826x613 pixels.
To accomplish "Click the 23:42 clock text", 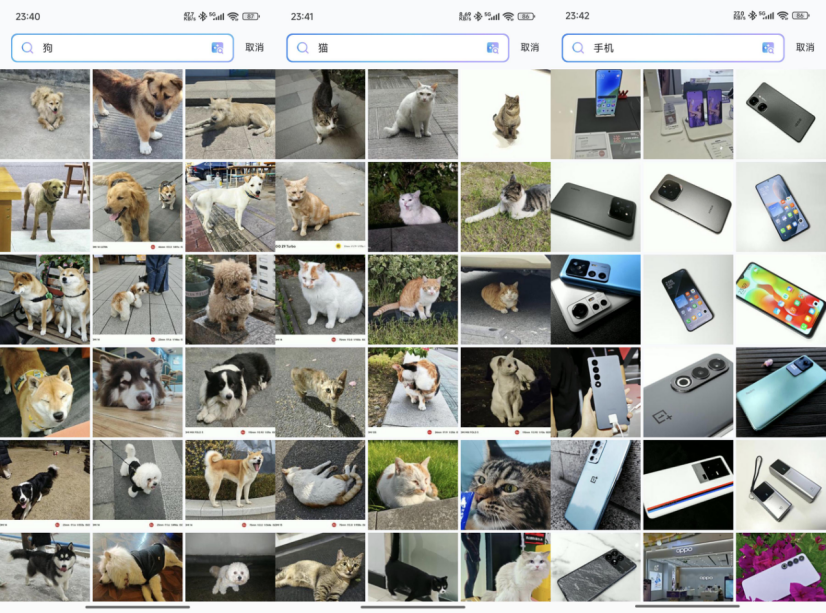I will click(577, 16).
